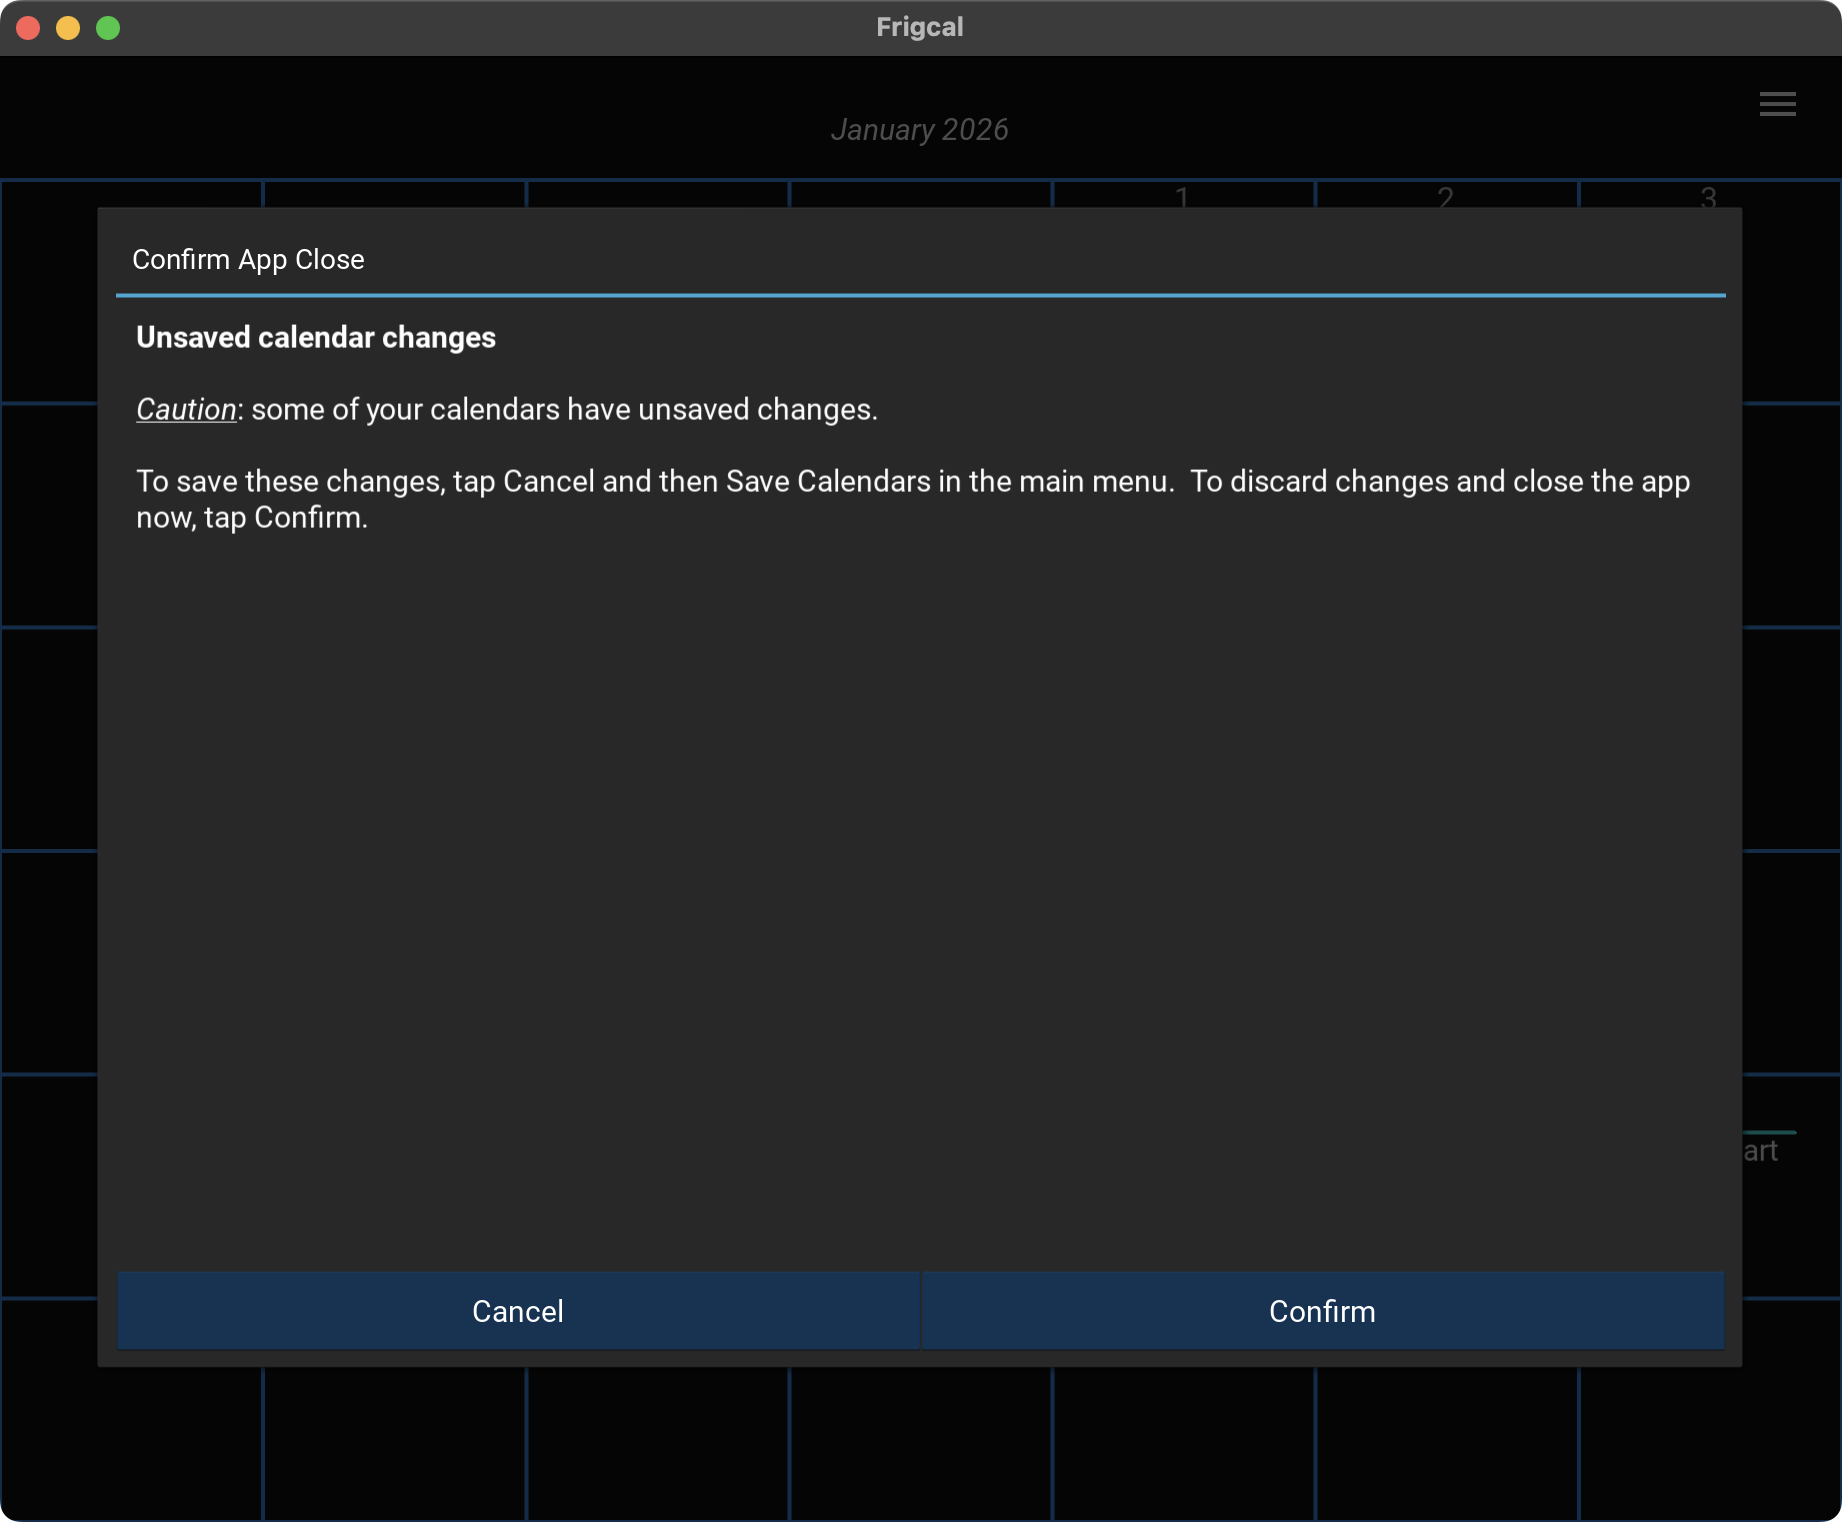Click the underlined Caution text
The width and height of the screenshot is (1842, 1522).
186,410
